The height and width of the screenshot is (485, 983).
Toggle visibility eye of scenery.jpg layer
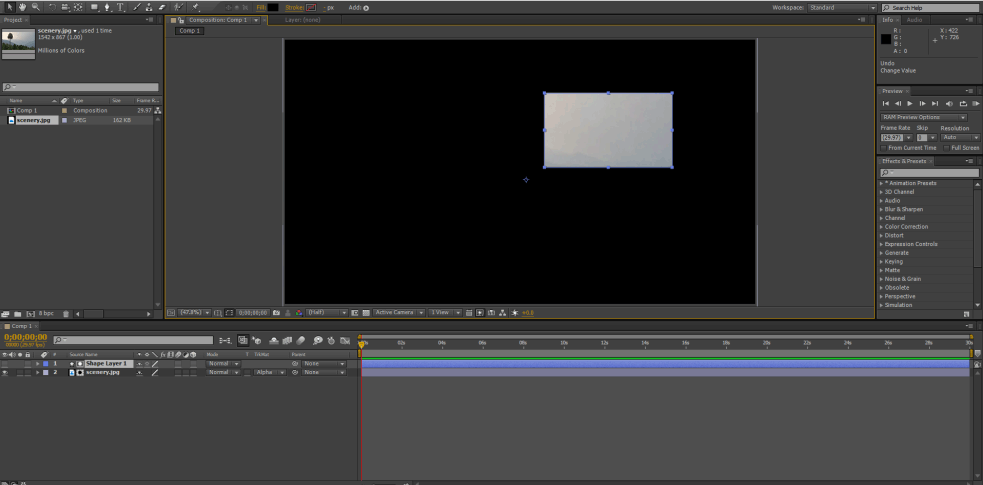(x=5, y=372)
